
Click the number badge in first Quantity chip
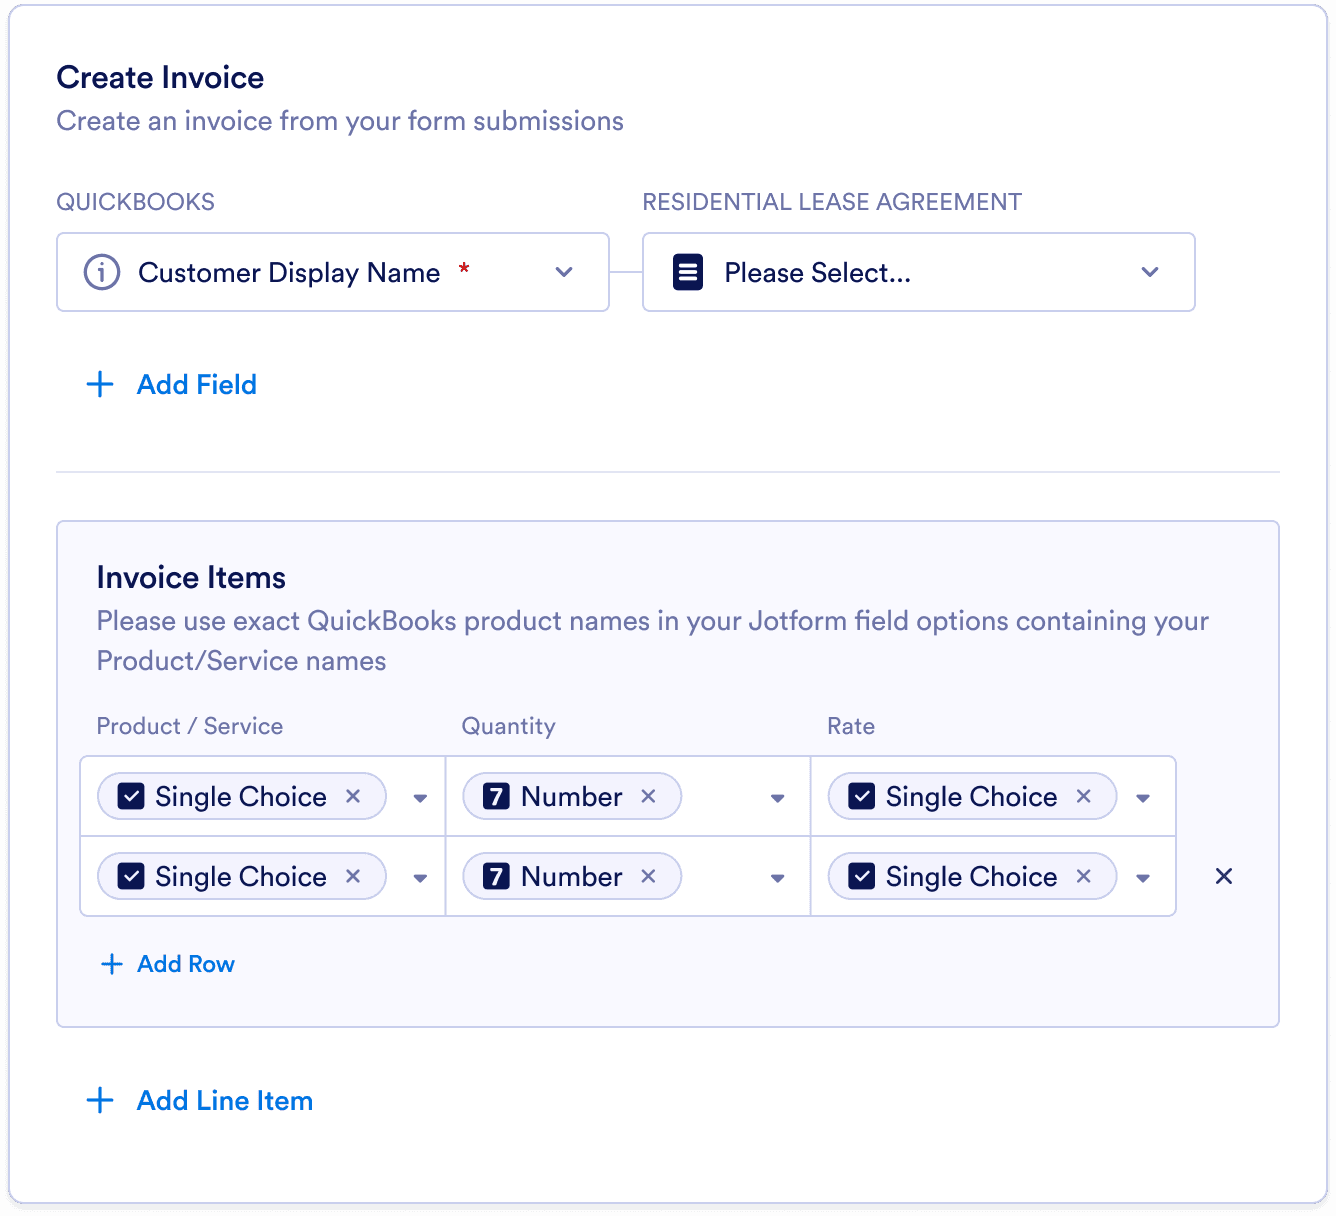click(x=496, y=796)
